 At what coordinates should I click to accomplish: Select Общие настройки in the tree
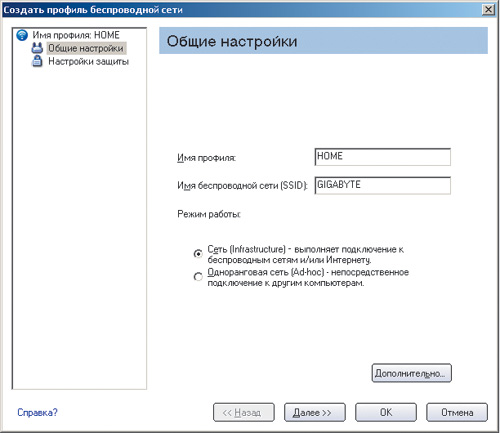(86, 48)
